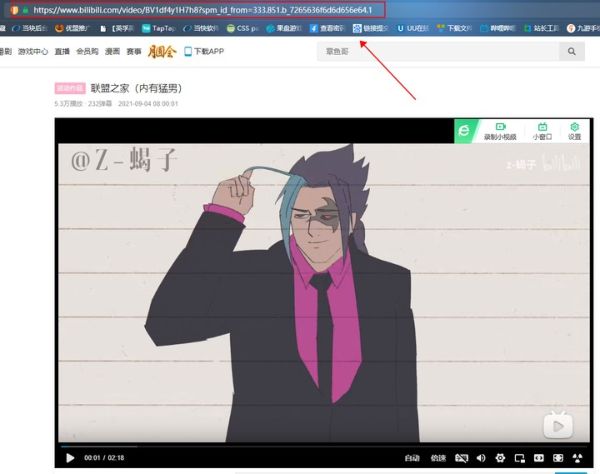
Task: Open the 自动 quality selector
Action: [x=412, y=458]
